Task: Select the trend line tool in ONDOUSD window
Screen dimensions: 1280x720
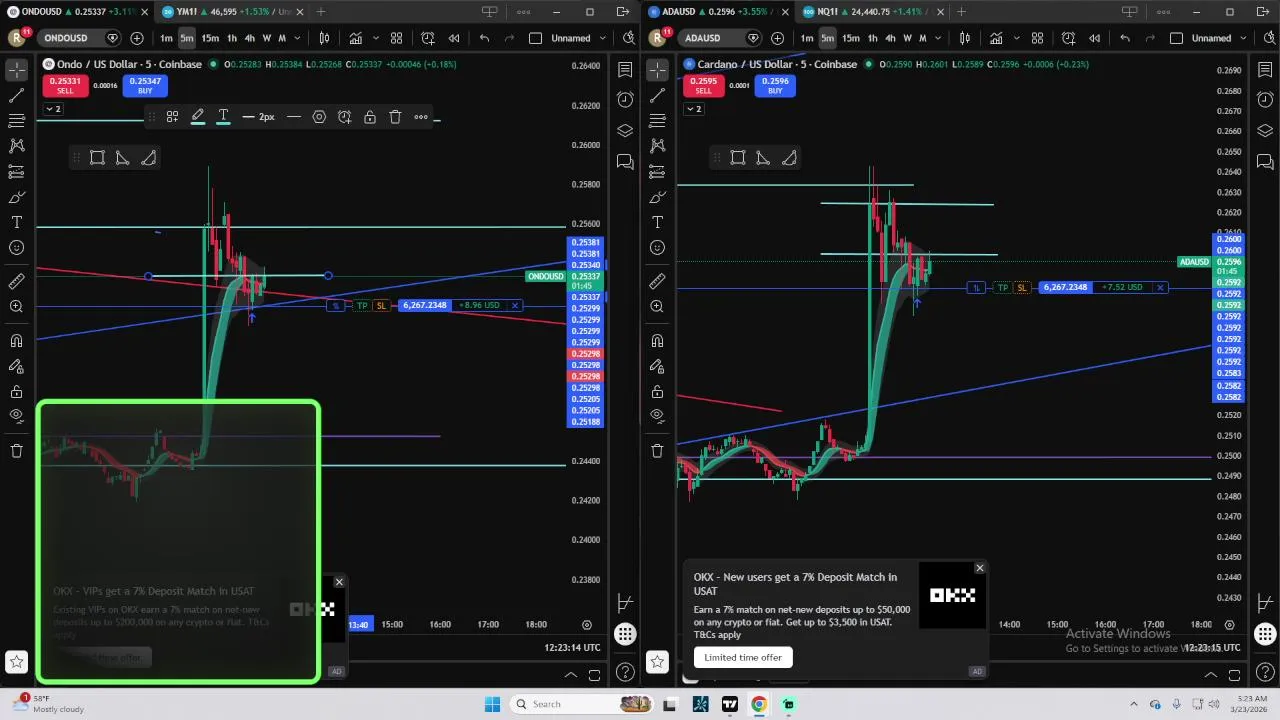Action: pyautogui.click(x=17, y=96)
